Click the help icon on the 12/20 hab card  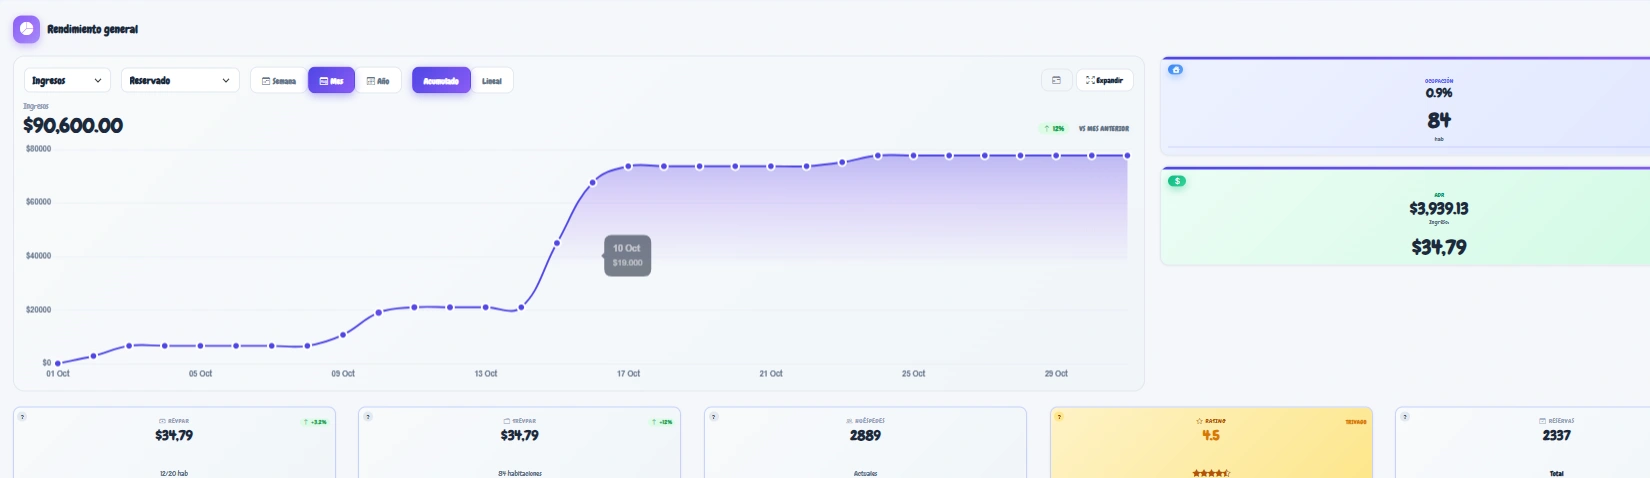coord(22,416)
